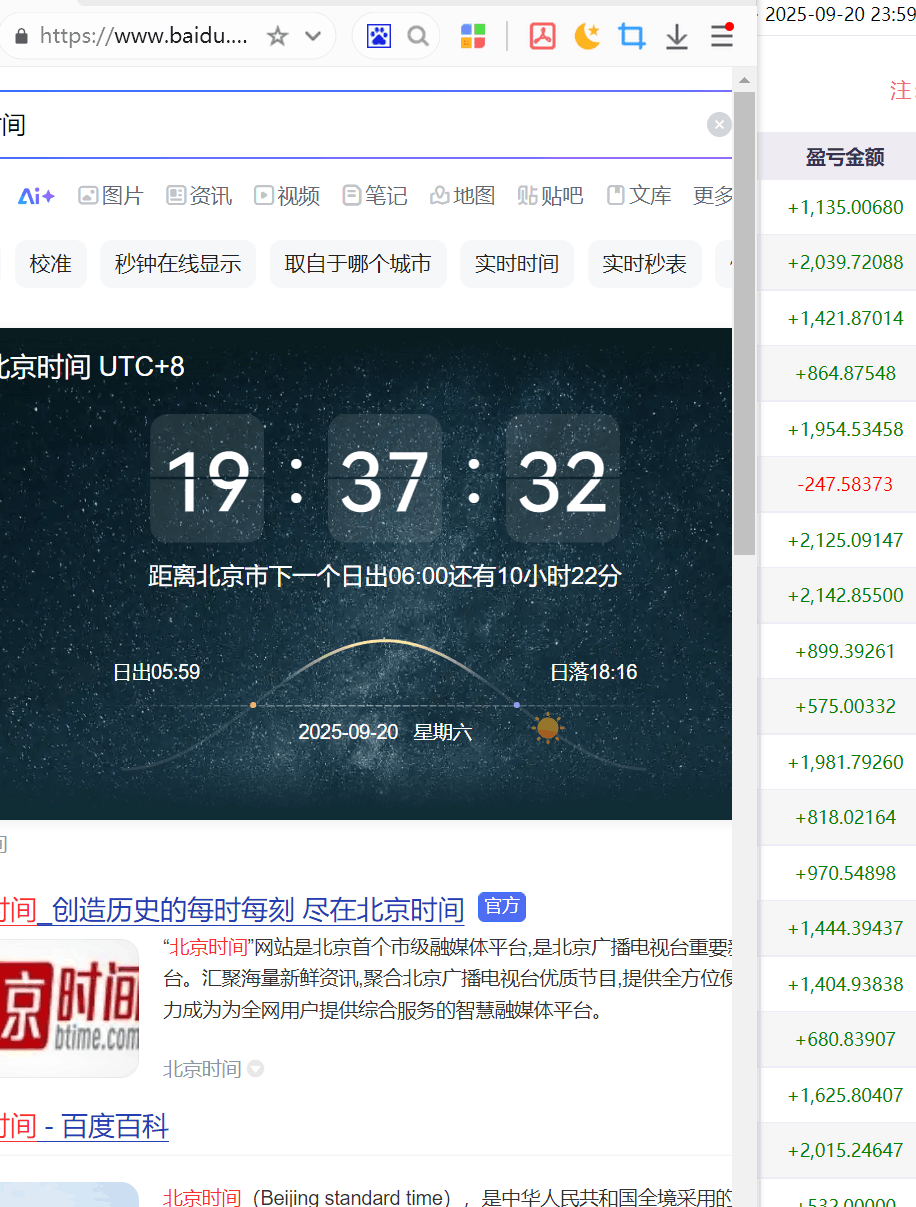Toggle night mode moon icon
Image resolution: width=916 pixels, height=1207 pixels.
pos(587,37)
